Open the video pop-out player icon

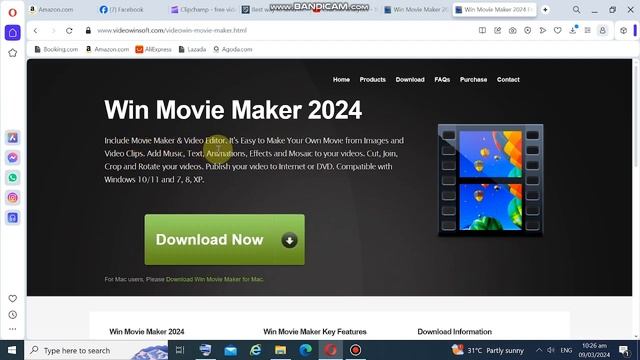[x=528, y=30]
